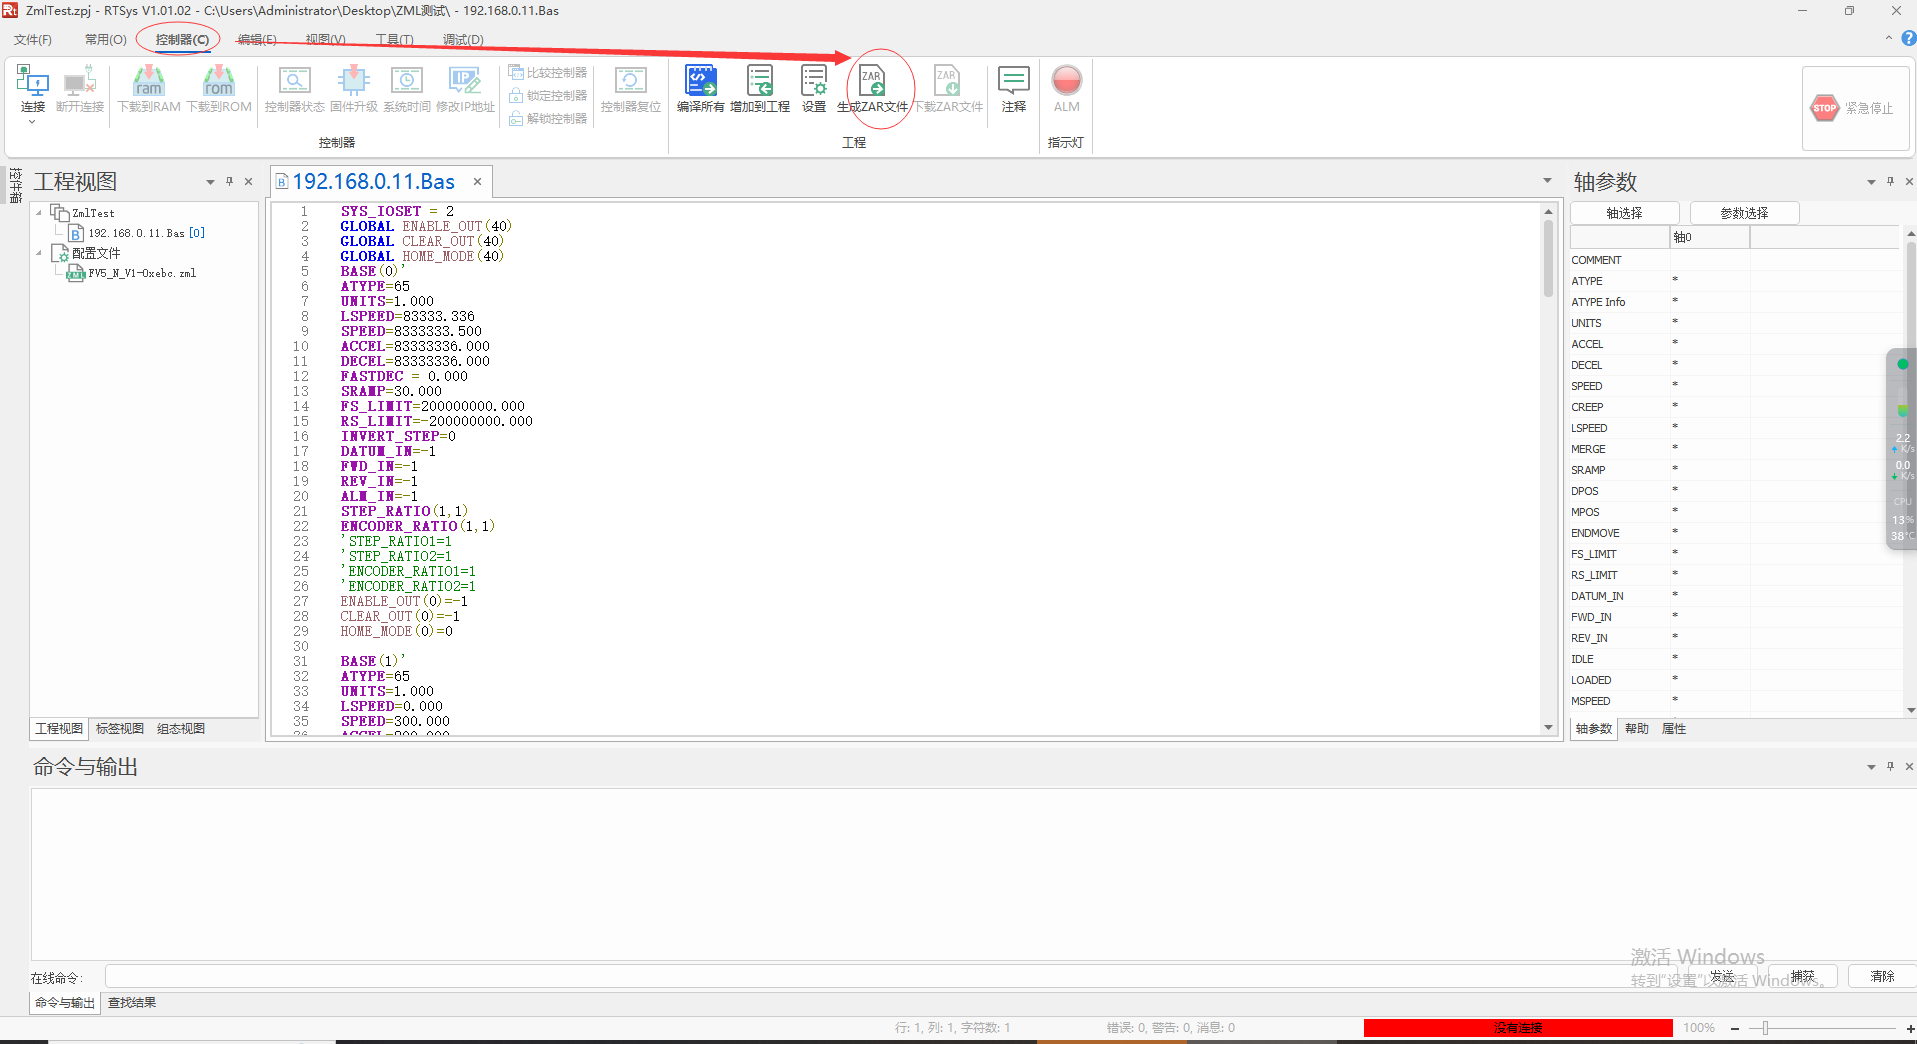Open the 文件(F) menu

[x=33, y=40]
